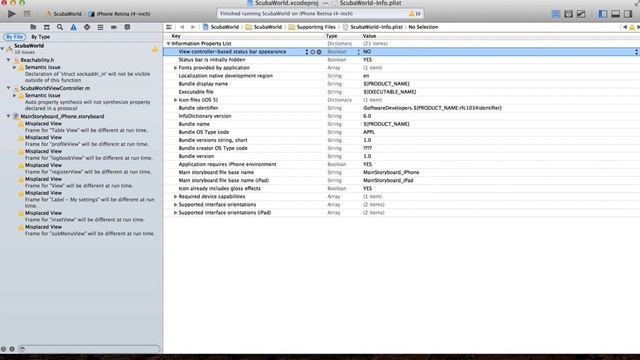Screen dimensions: 640x360
Task: Open the related items menu icon in jump bar
Action: click(169, 27)
